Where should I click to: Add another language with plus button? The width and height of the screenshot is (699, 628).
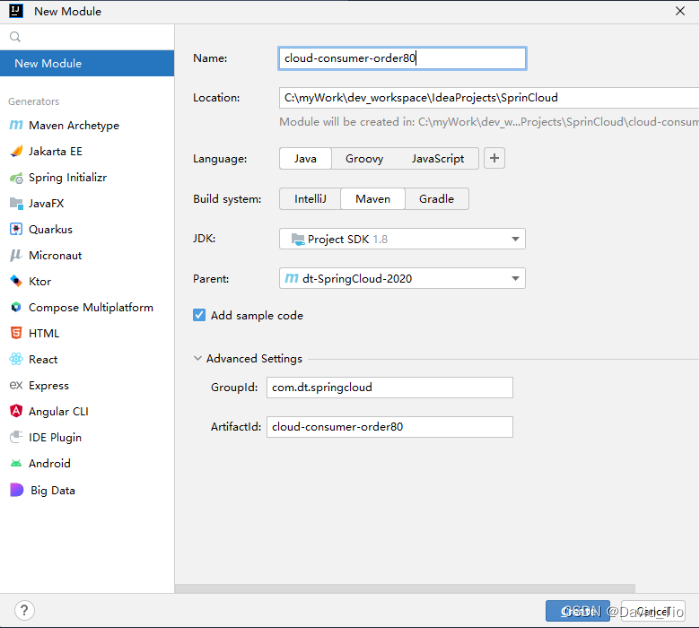click(494, 158)
